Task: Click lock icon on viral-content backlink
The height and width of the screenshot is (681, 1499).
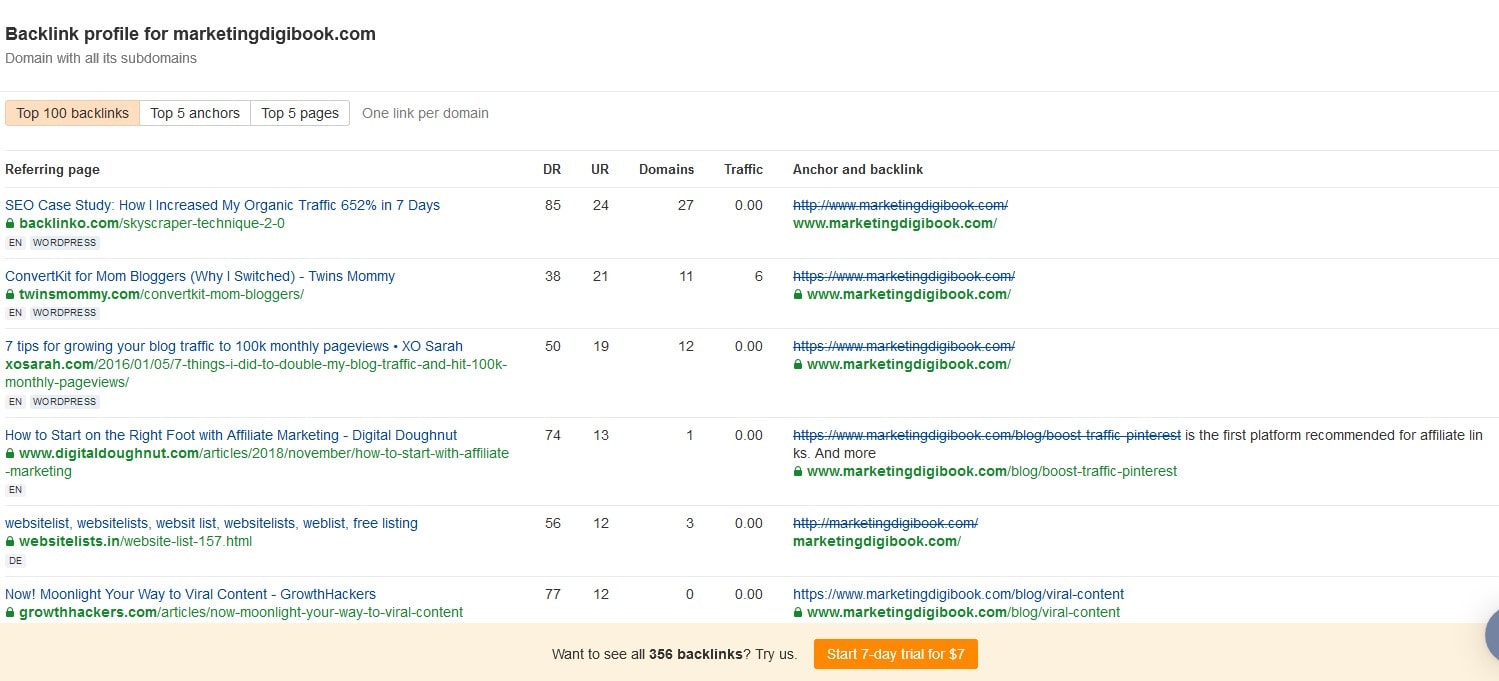Action: [798, 613]
